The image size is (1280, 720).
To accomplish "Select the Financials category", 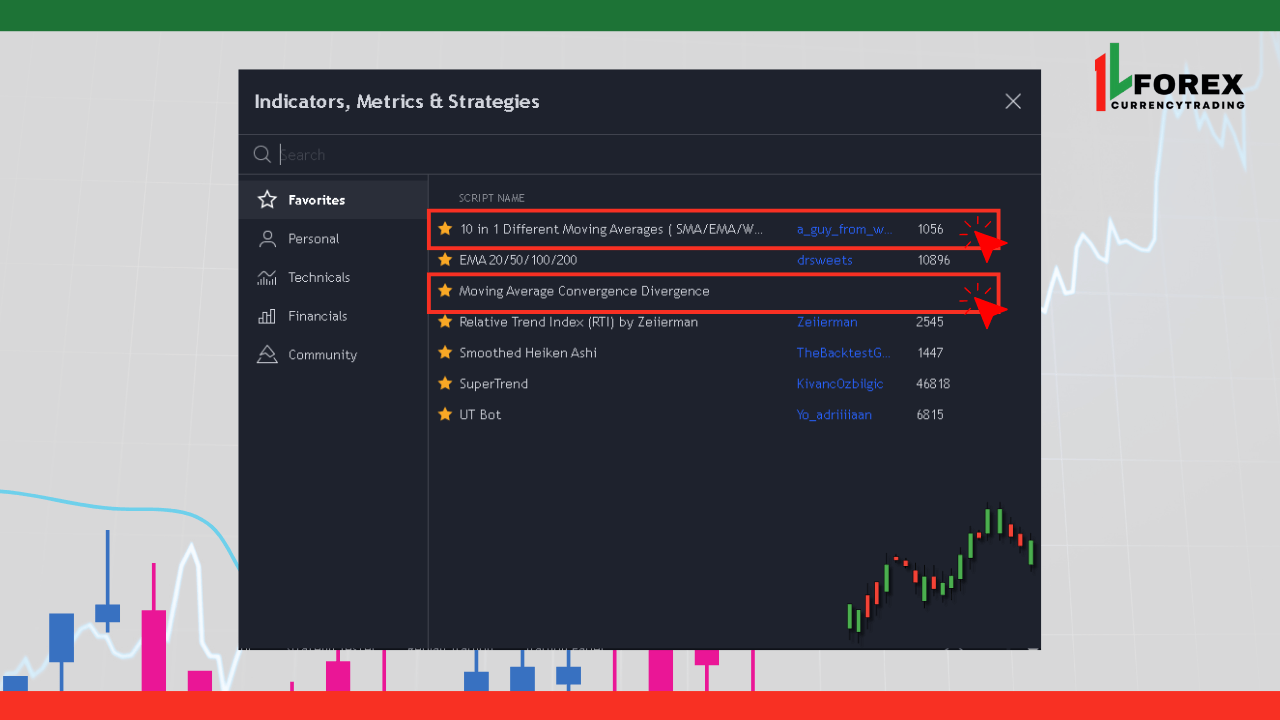I will pos(317,316).
